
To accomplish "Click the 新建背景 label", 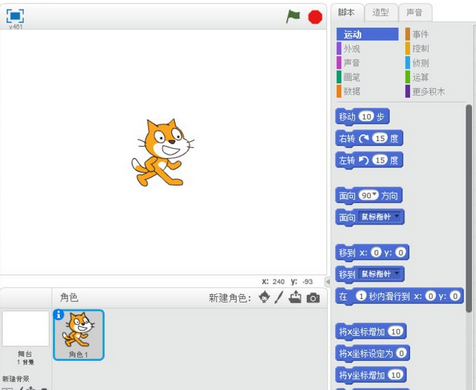I will coord(16,379).
